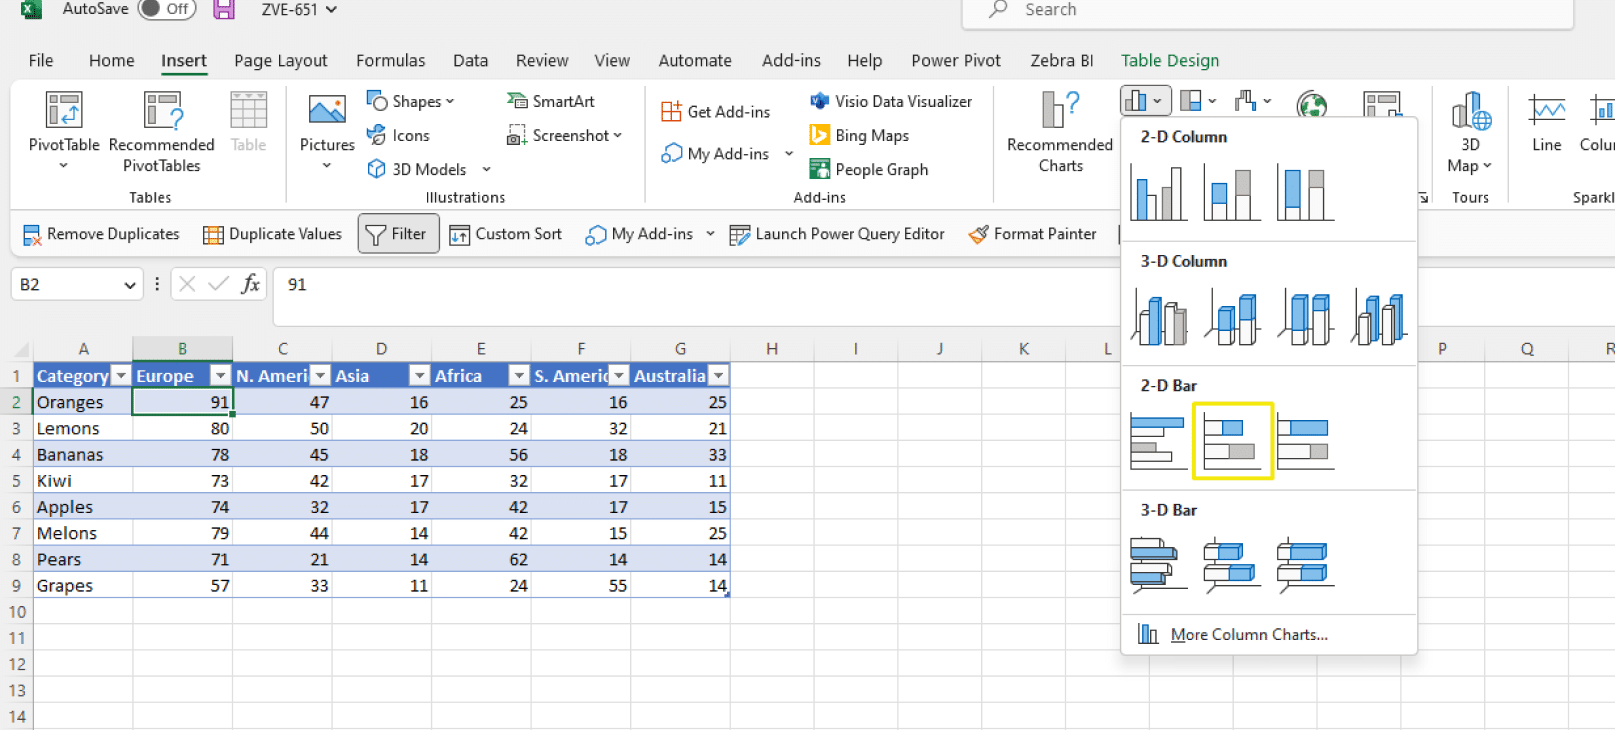1615x730 pixels.
Task: Open the Name Box dropdown
Action: (x=130, y=285)
